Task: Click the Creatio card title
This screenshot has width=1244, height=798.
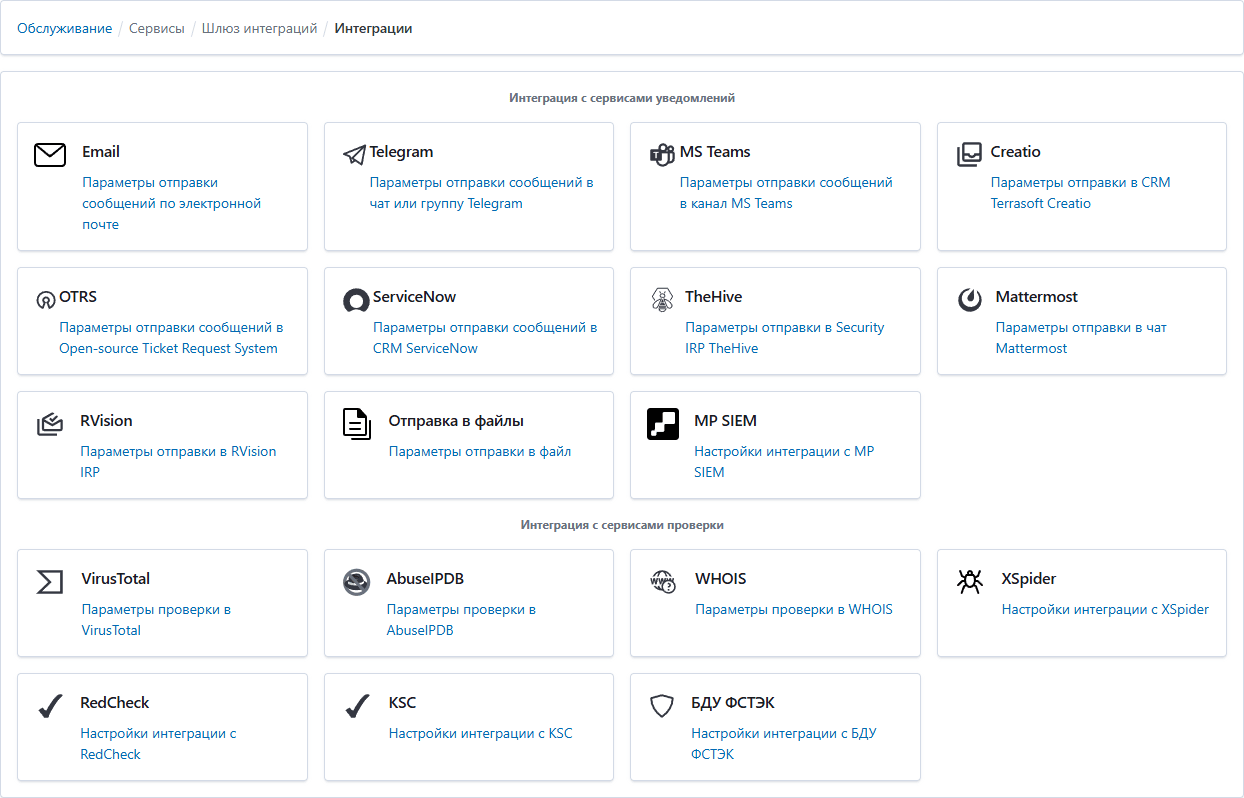Action: [1016, 152]
